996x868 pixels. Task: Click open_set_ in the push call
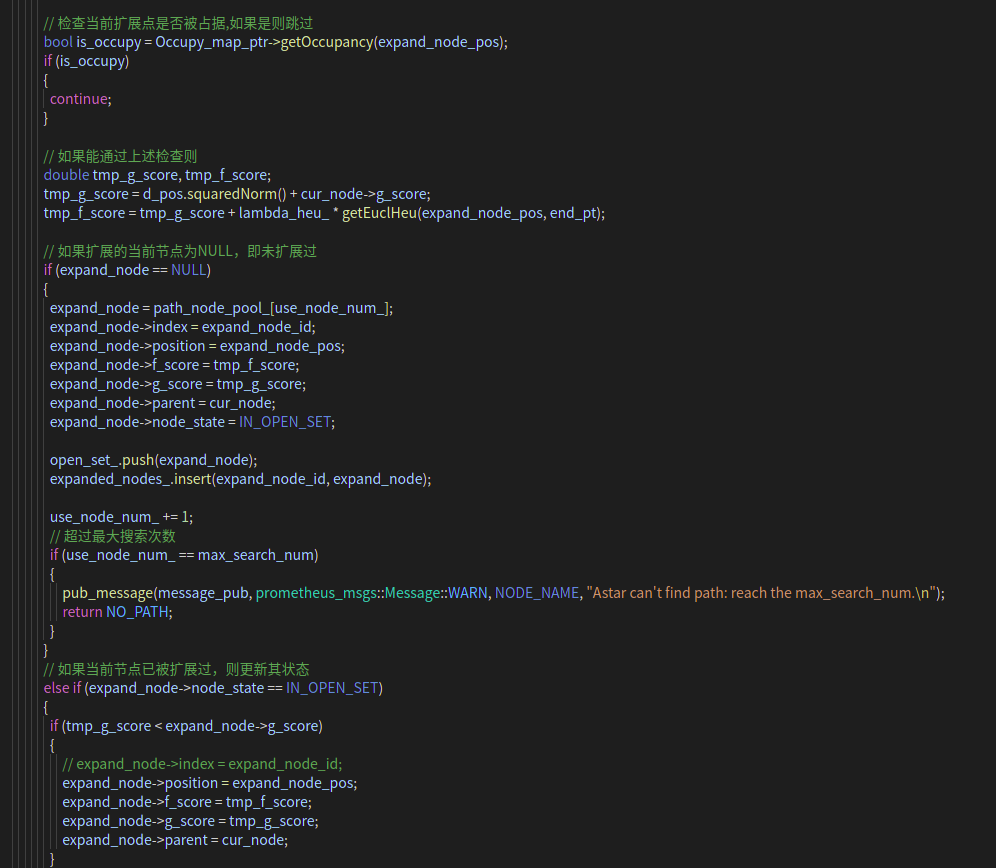(83, 460)
